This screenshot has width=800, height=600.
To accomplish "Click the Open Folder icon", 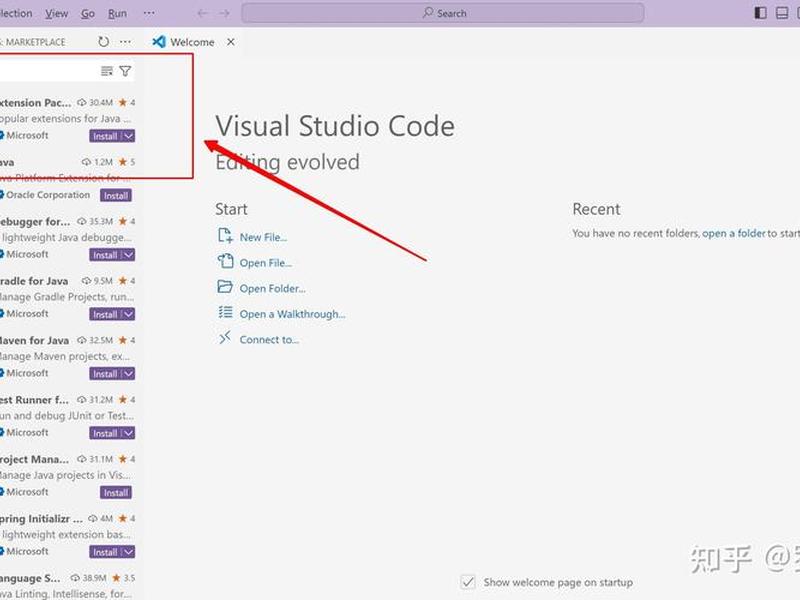I will click(x=225, y=287).
